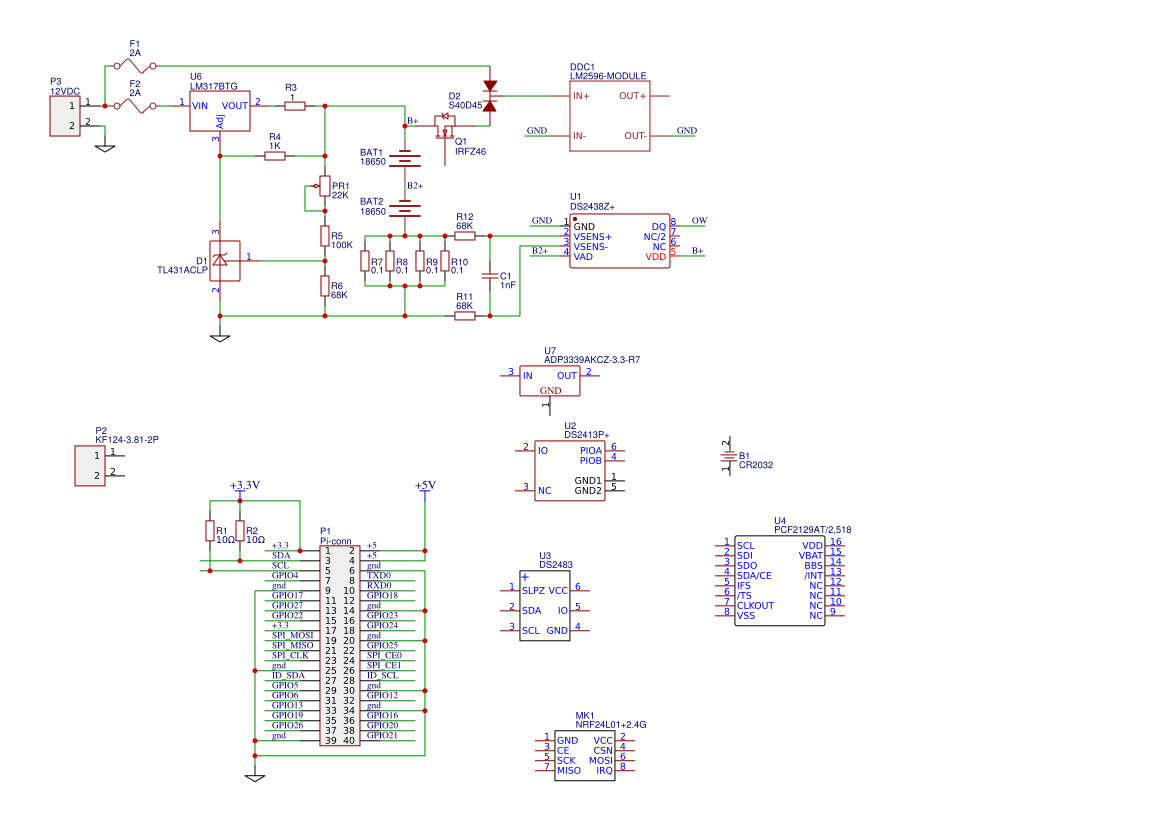
Task: Click the MK1 NRF24L01+2.4G module
Action: coord(584,755)
